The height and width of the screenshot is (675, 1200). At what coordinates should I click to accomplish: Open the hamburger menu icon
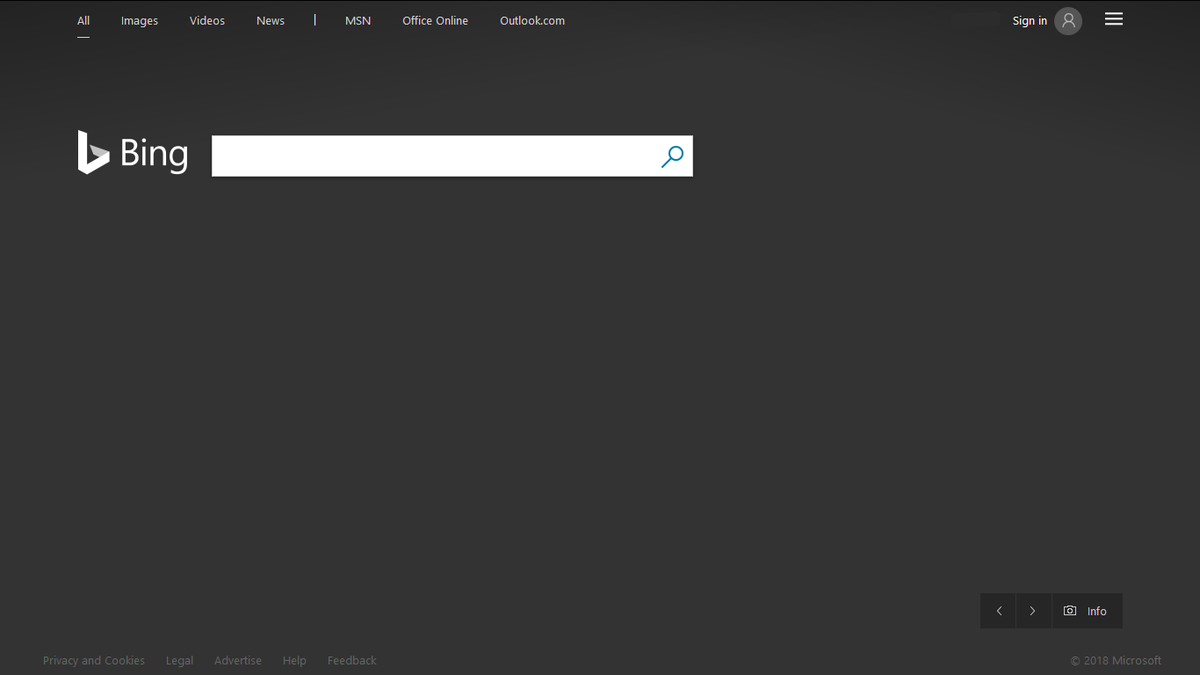click(1113, 20)
